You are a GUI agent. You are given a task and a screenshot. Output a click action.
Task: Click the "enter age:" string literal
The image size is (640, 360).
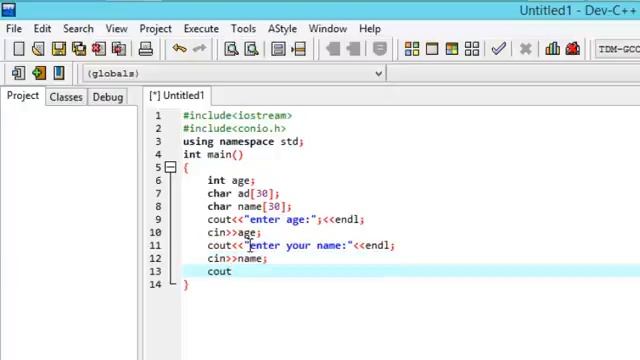(x=280, y=220)
